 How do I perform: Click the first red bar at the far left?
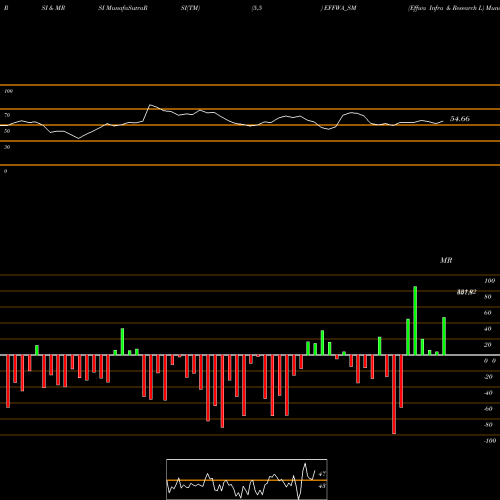(8, 381)
